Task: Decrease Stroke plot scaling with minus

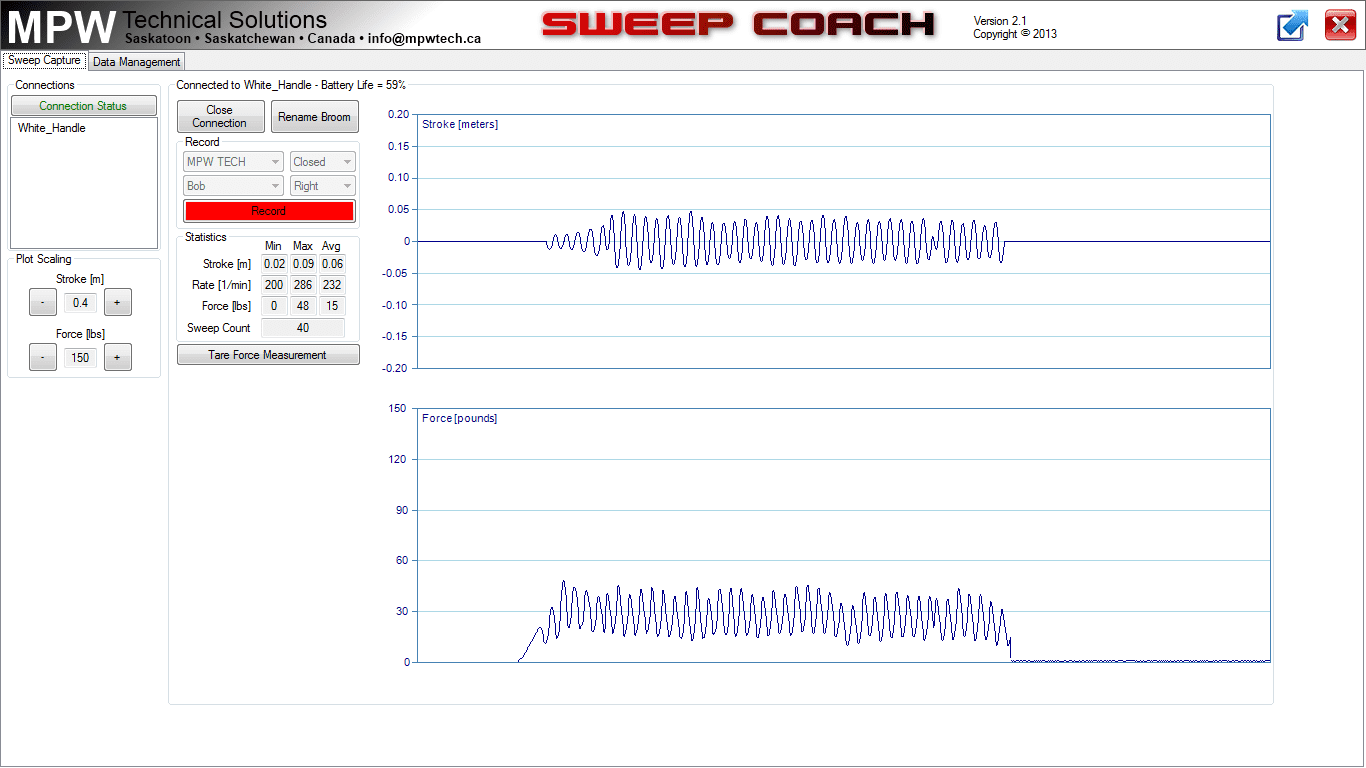Action: (42, 303)
